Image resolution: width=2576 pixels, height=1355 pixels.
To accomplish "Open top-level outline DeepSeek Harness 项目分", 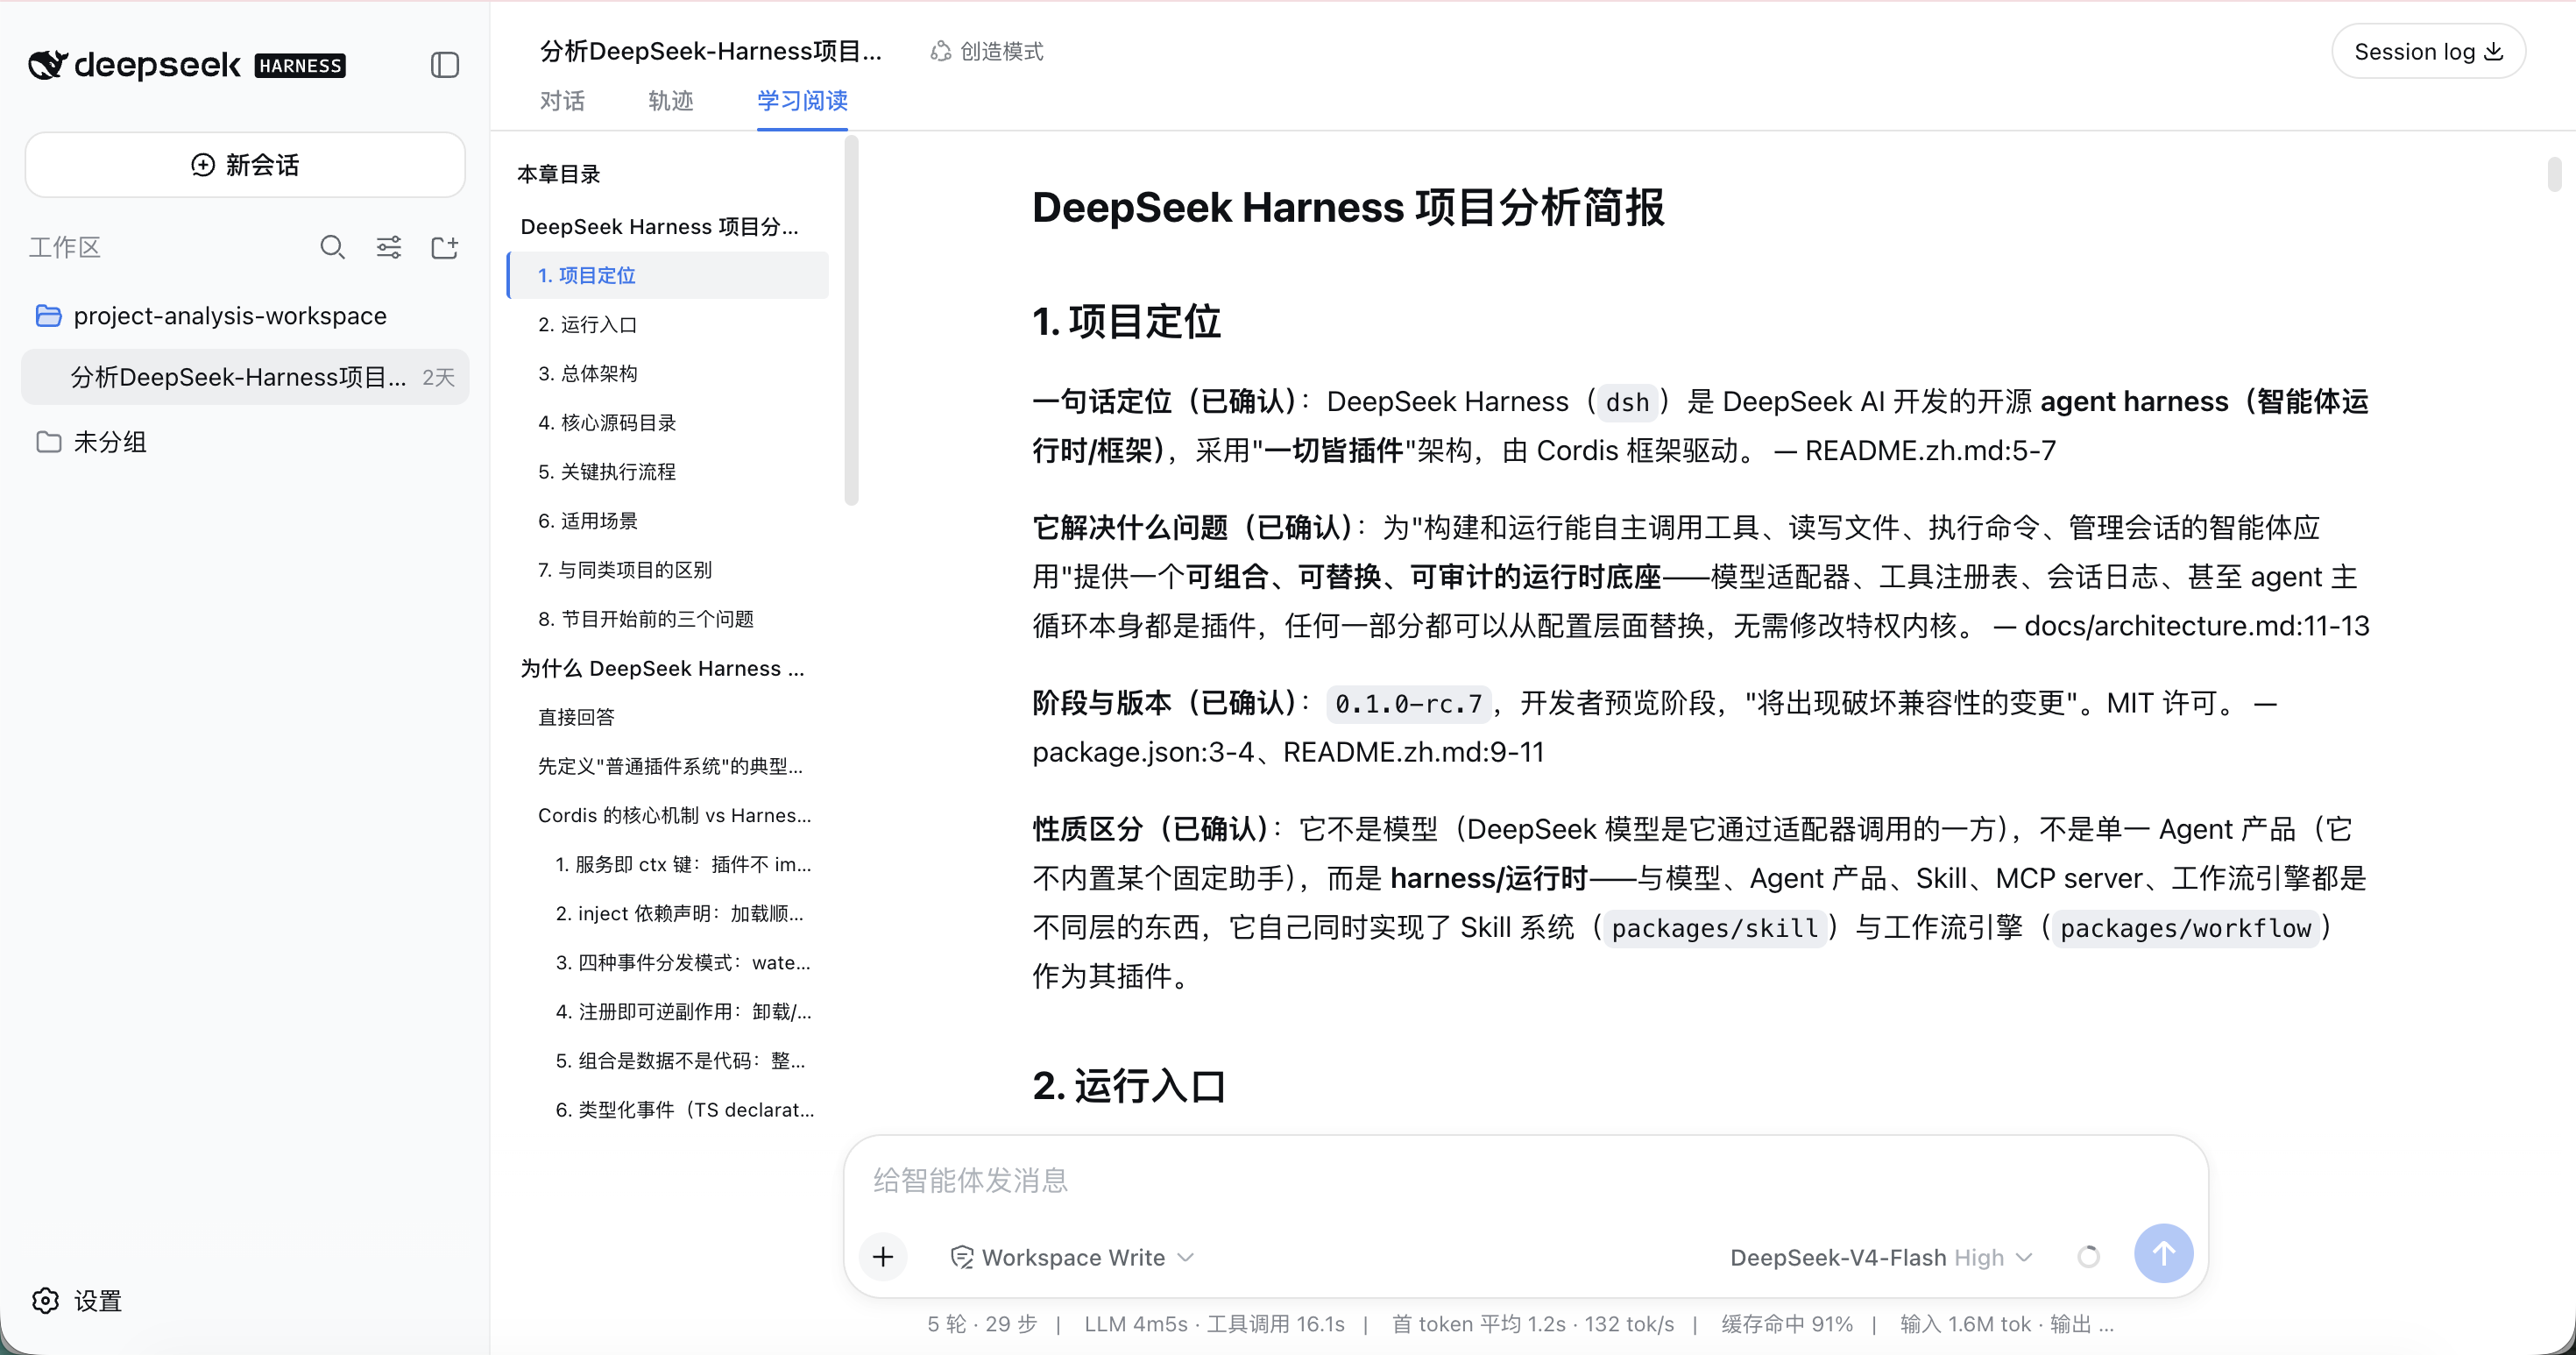I will point(668,226).
